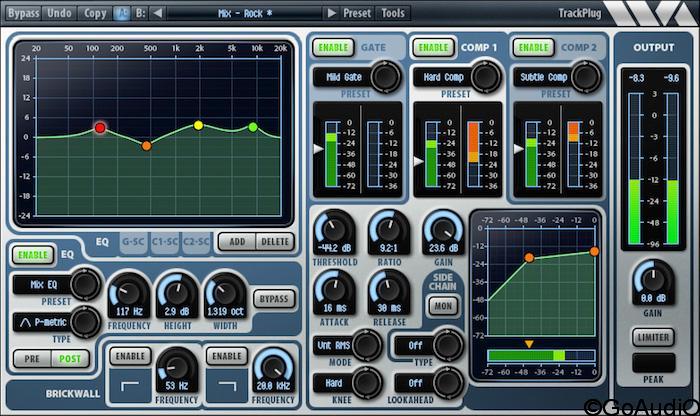
Task: Click the THRESHOLD knob showing -44.2 dB
Action: pyautogui.click(x=334, y=231)
